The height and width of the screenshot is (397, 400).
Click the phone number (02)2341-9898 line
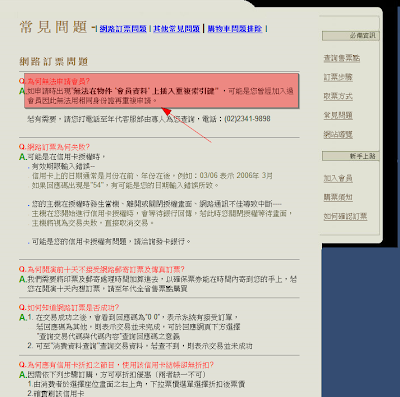pos(149,119)
